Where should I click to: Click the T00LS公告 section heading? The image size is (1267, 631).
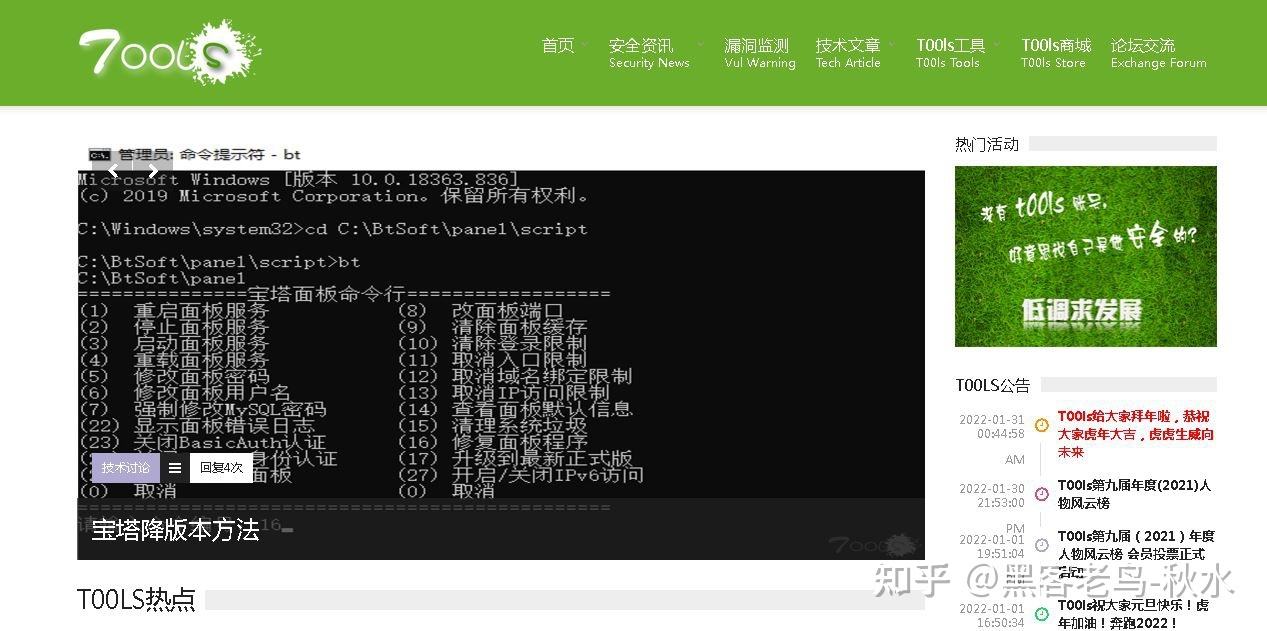click(x=992, y=385)
